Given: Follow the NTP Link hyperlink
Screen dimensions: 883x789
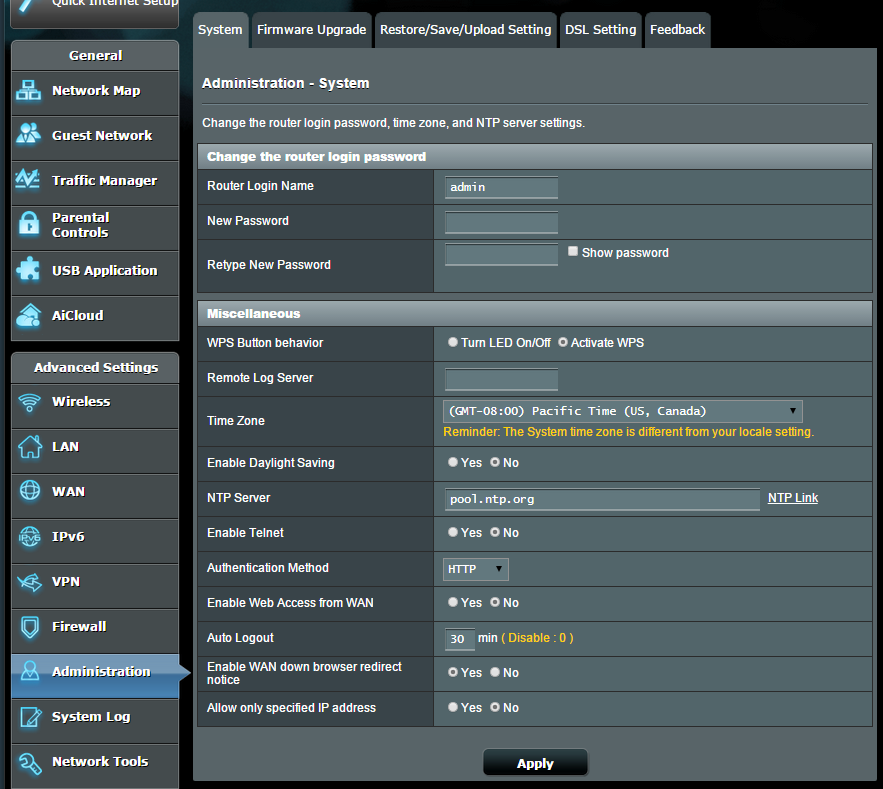Looking at the screenshot, I should pyautogui.click(x=793, y=498).
